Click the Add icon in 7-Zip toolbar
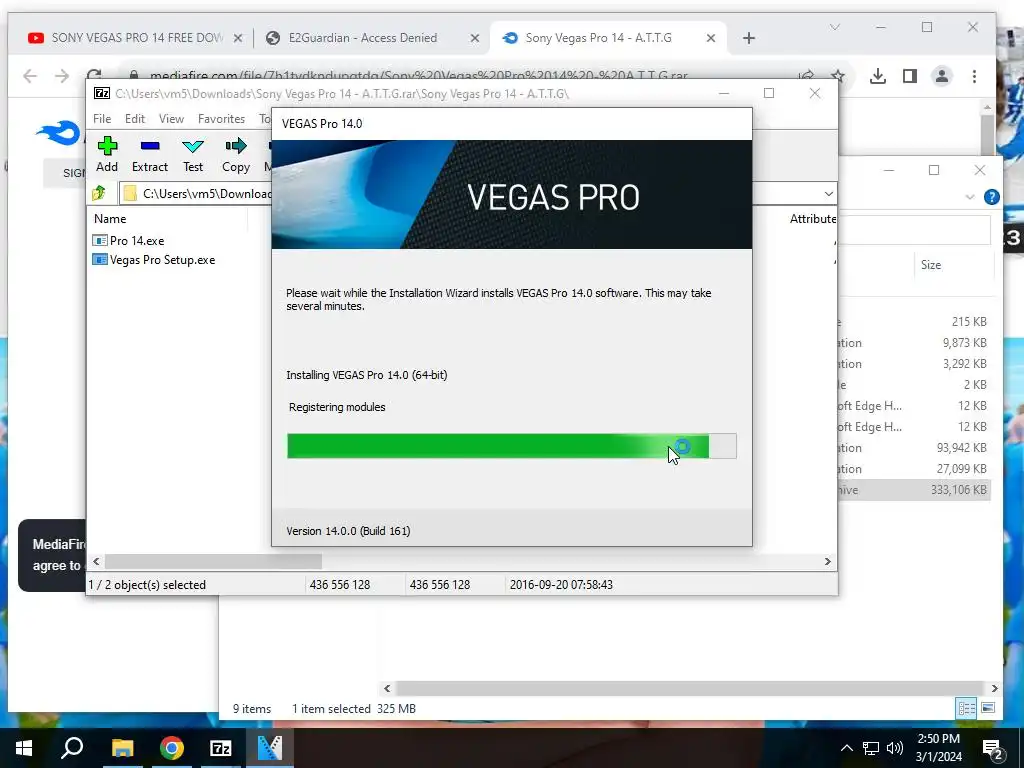1024x768 pixels. [107, 146]
